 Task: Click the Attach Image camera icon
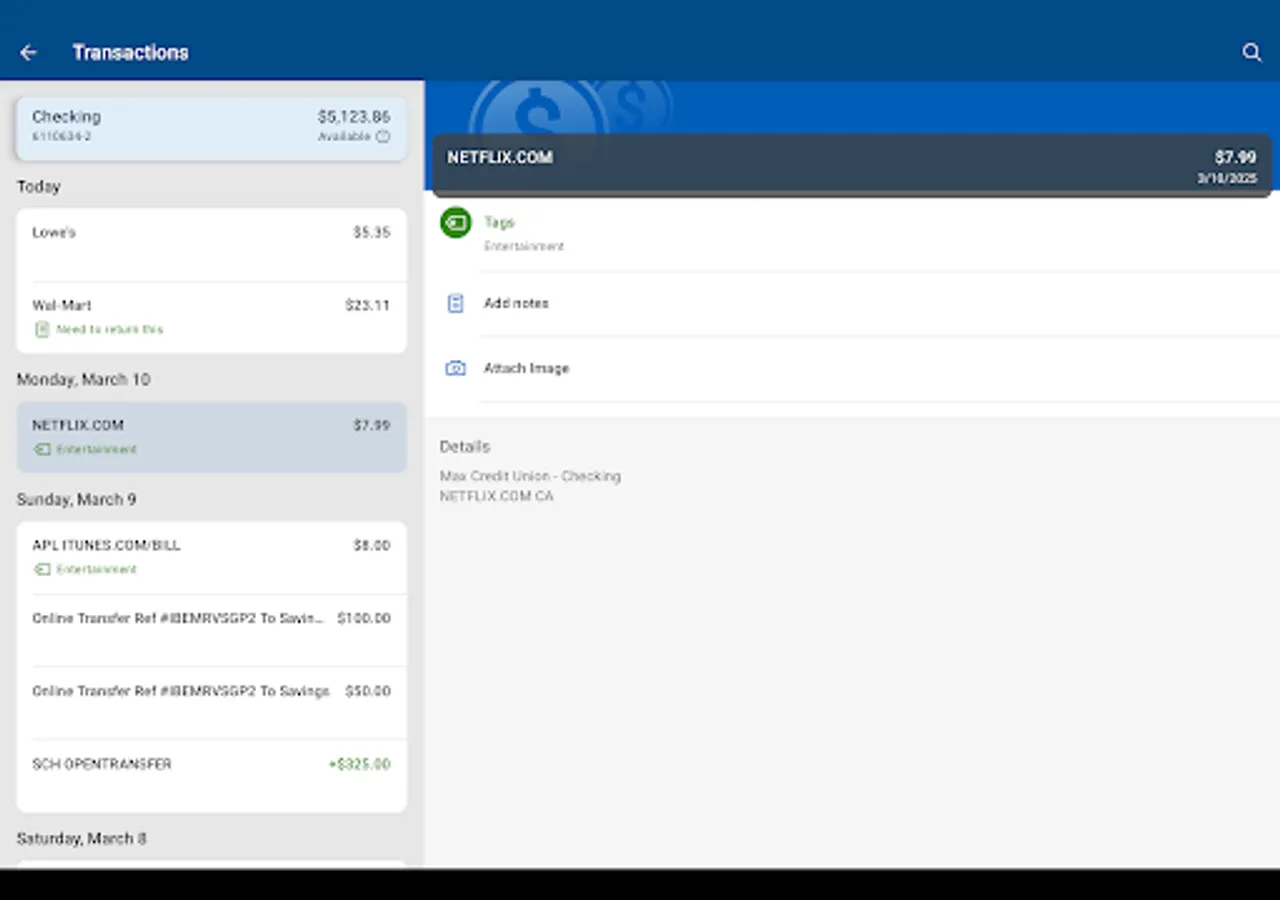click(x=455, y=368)
